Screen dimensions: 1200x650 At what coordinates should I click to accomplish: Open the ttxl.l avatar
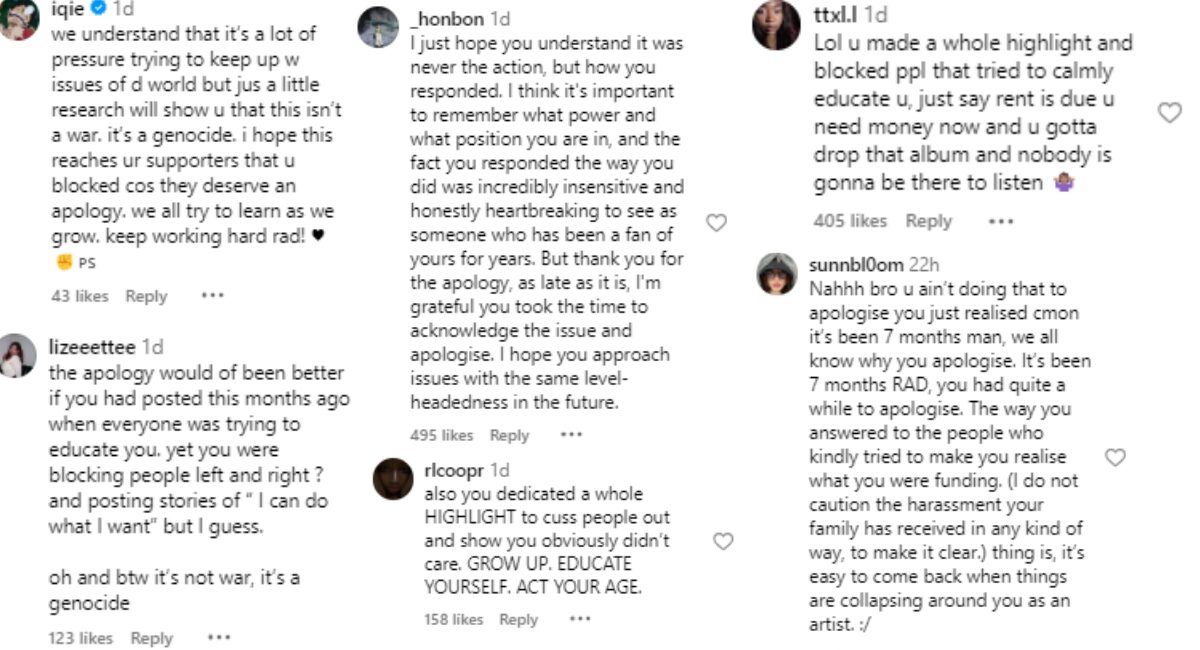click(x=776, y=25)
